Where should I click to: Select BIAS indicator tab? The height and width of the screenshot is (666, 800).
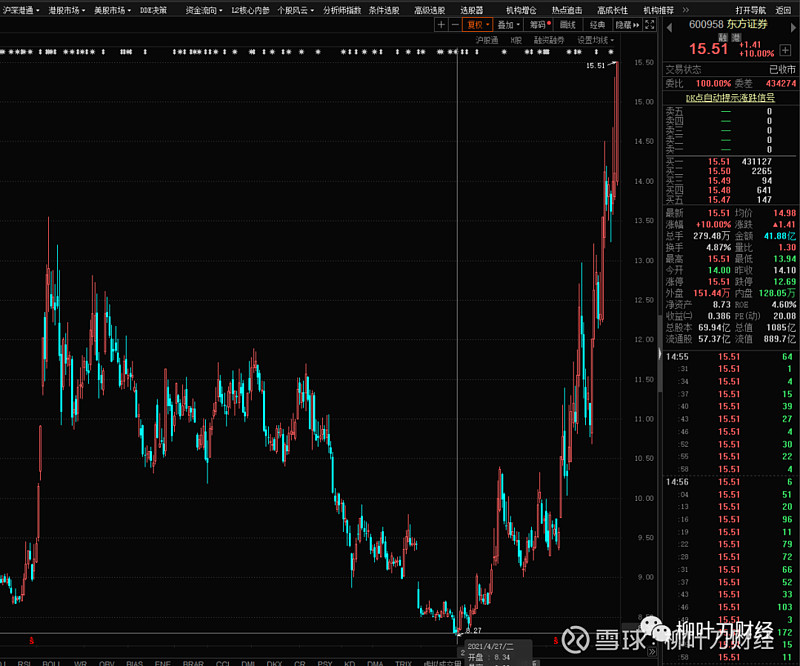(x=134, y=663)
